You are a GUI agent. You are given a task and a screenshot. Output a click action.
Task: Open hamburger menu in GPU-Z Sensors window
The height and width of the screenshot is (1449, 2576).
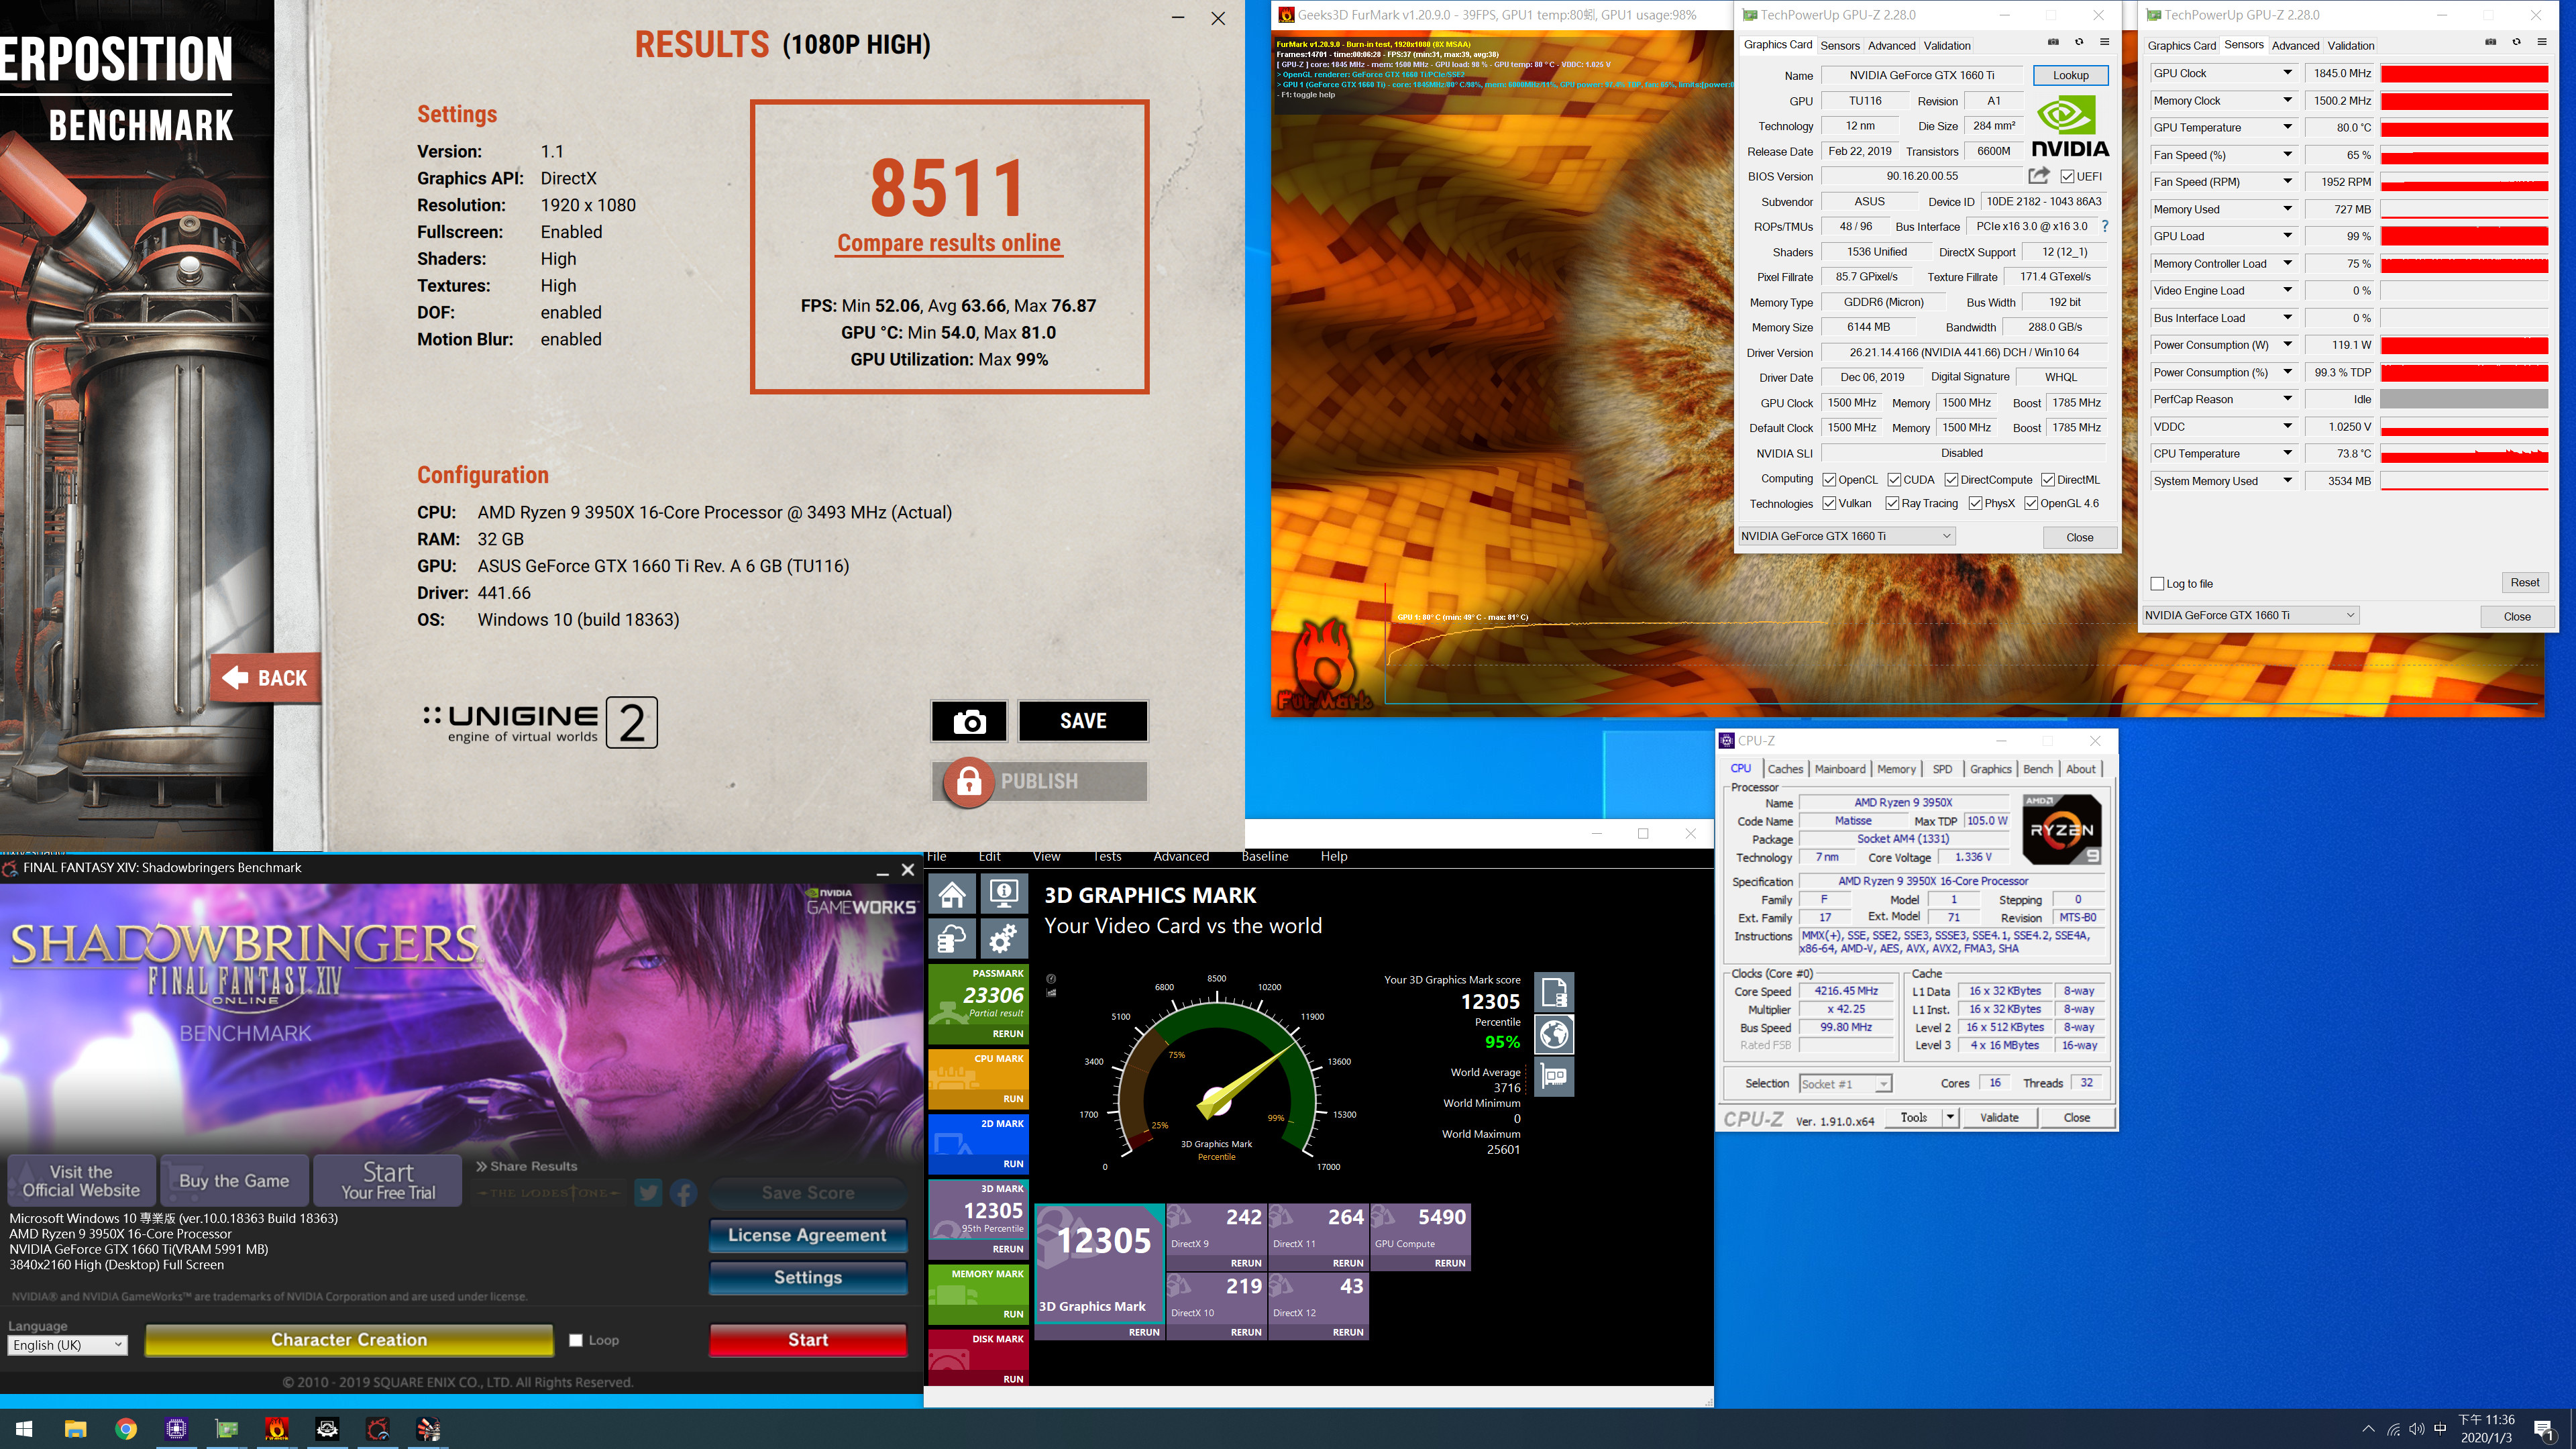click(2541, 42)
